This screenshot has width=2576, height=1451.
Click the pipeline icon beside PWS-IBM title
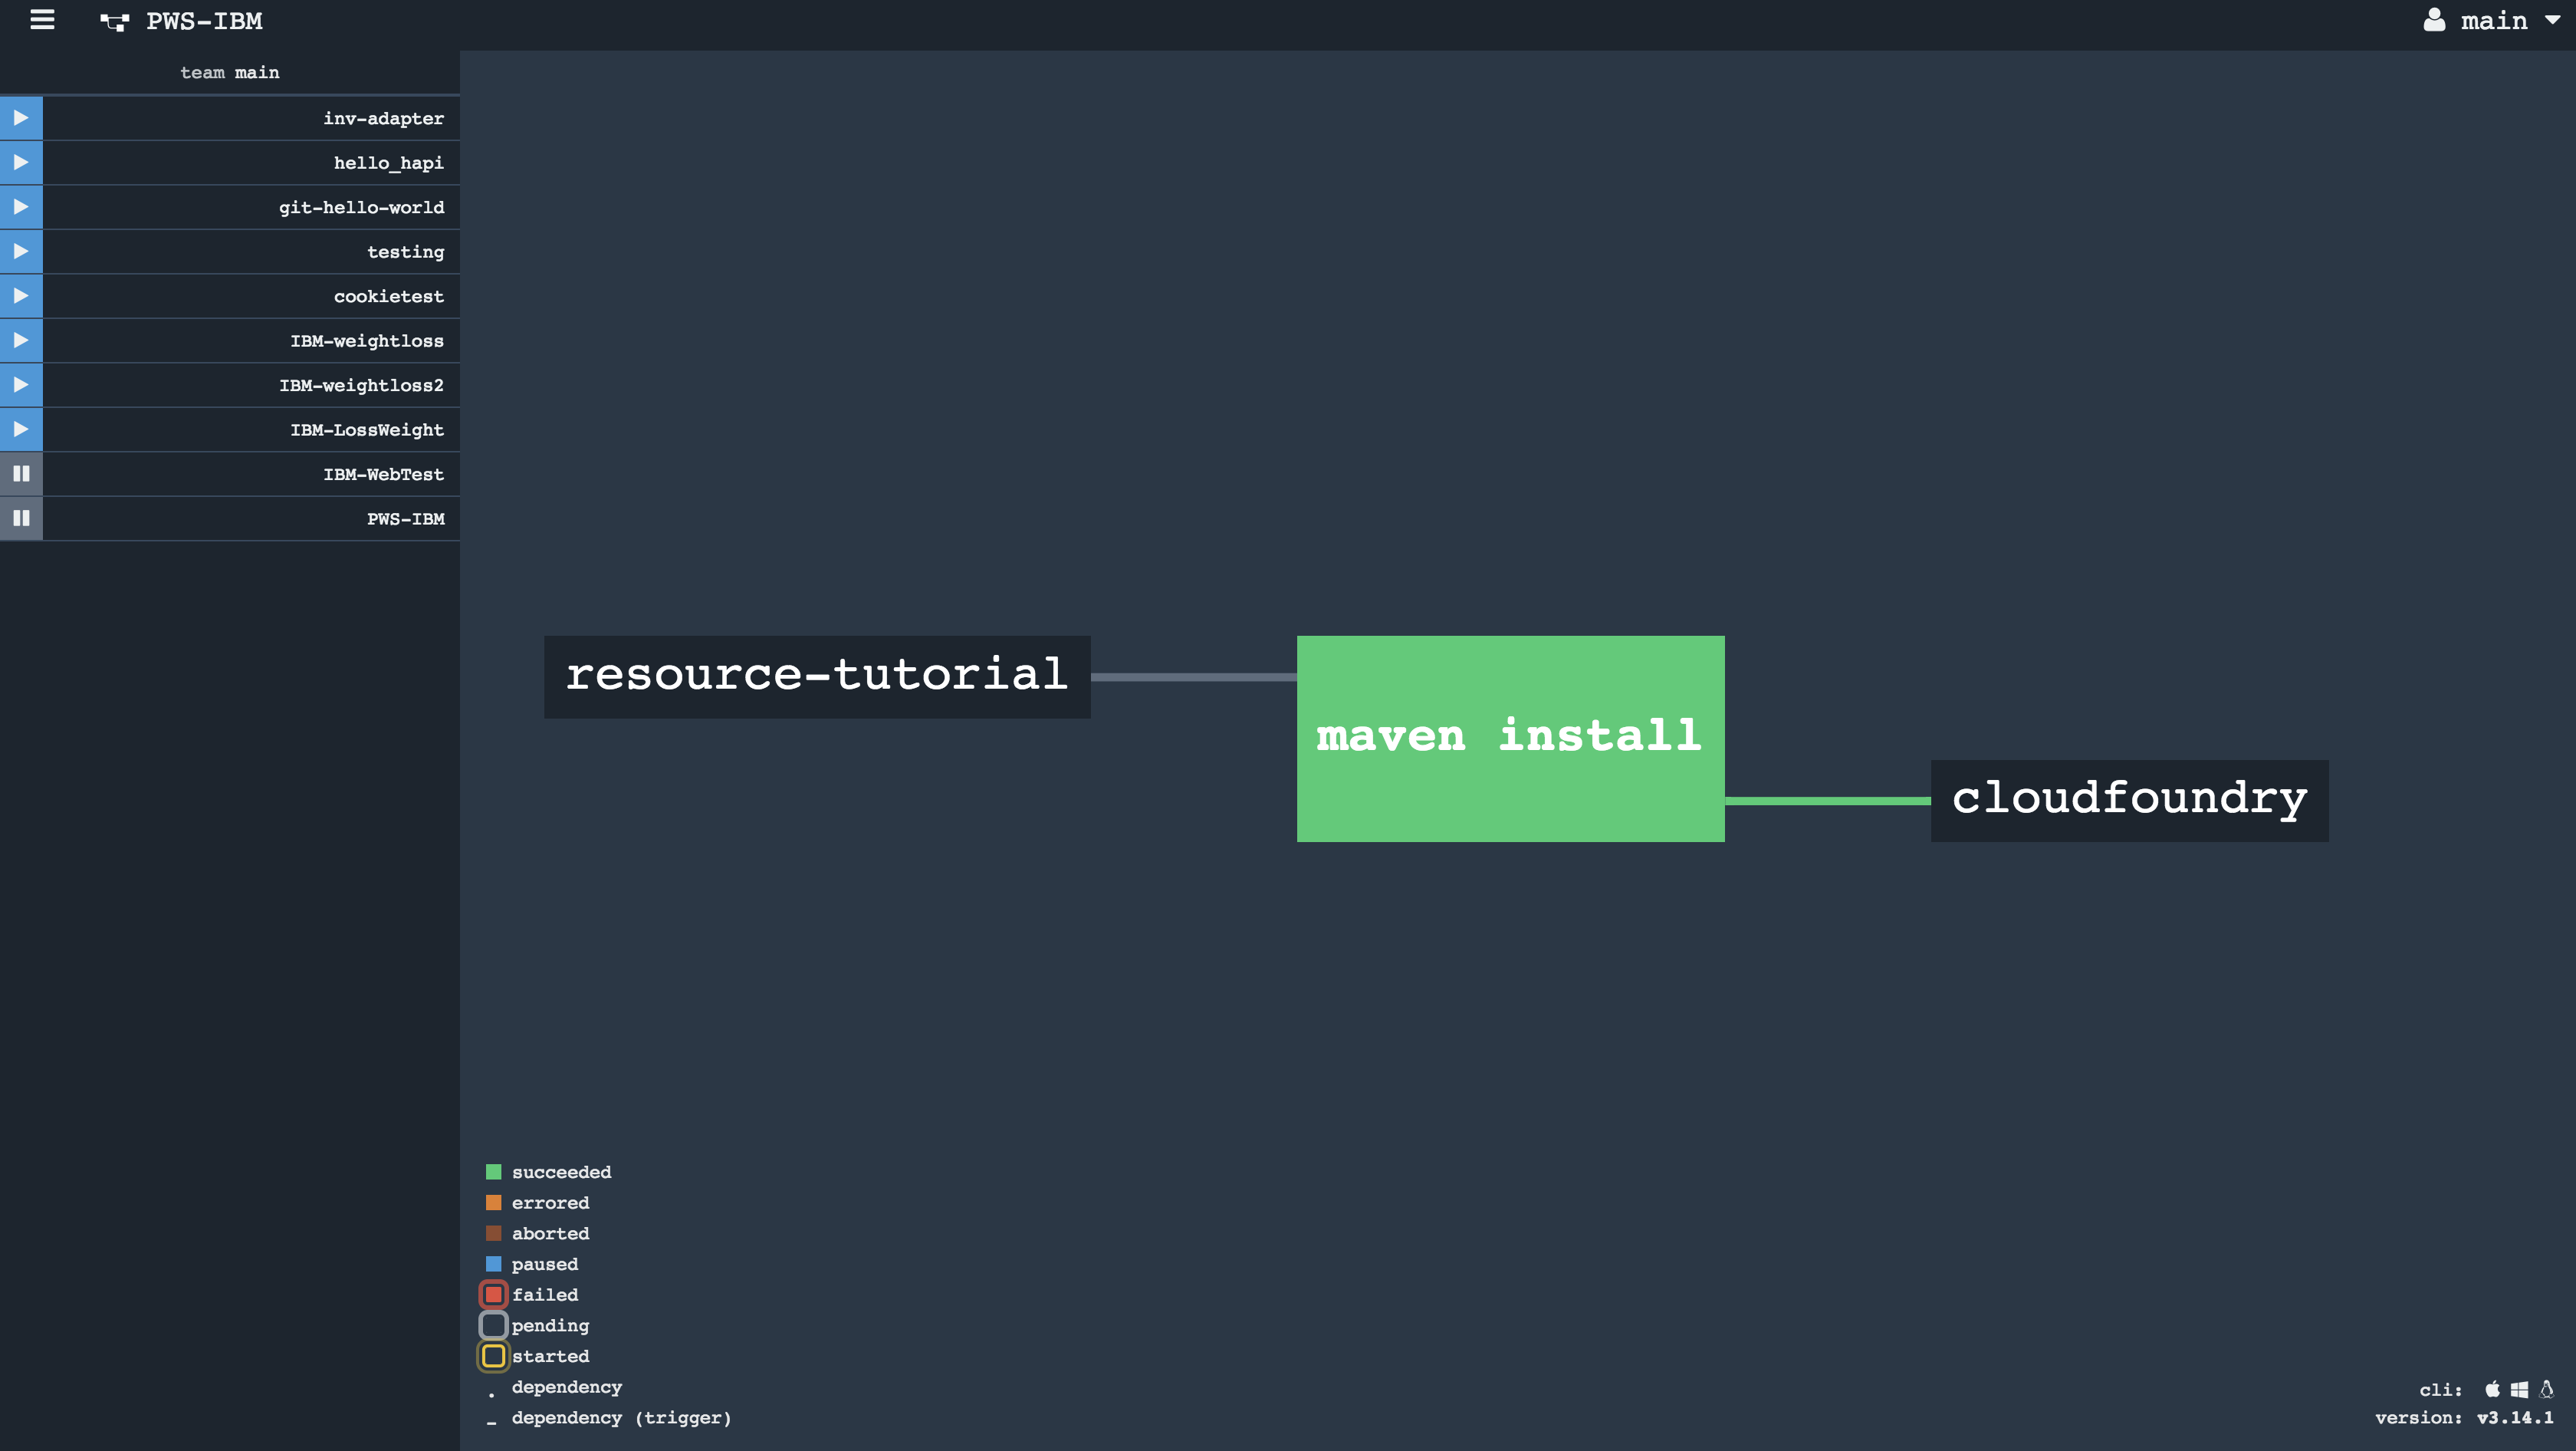point(115,22)
